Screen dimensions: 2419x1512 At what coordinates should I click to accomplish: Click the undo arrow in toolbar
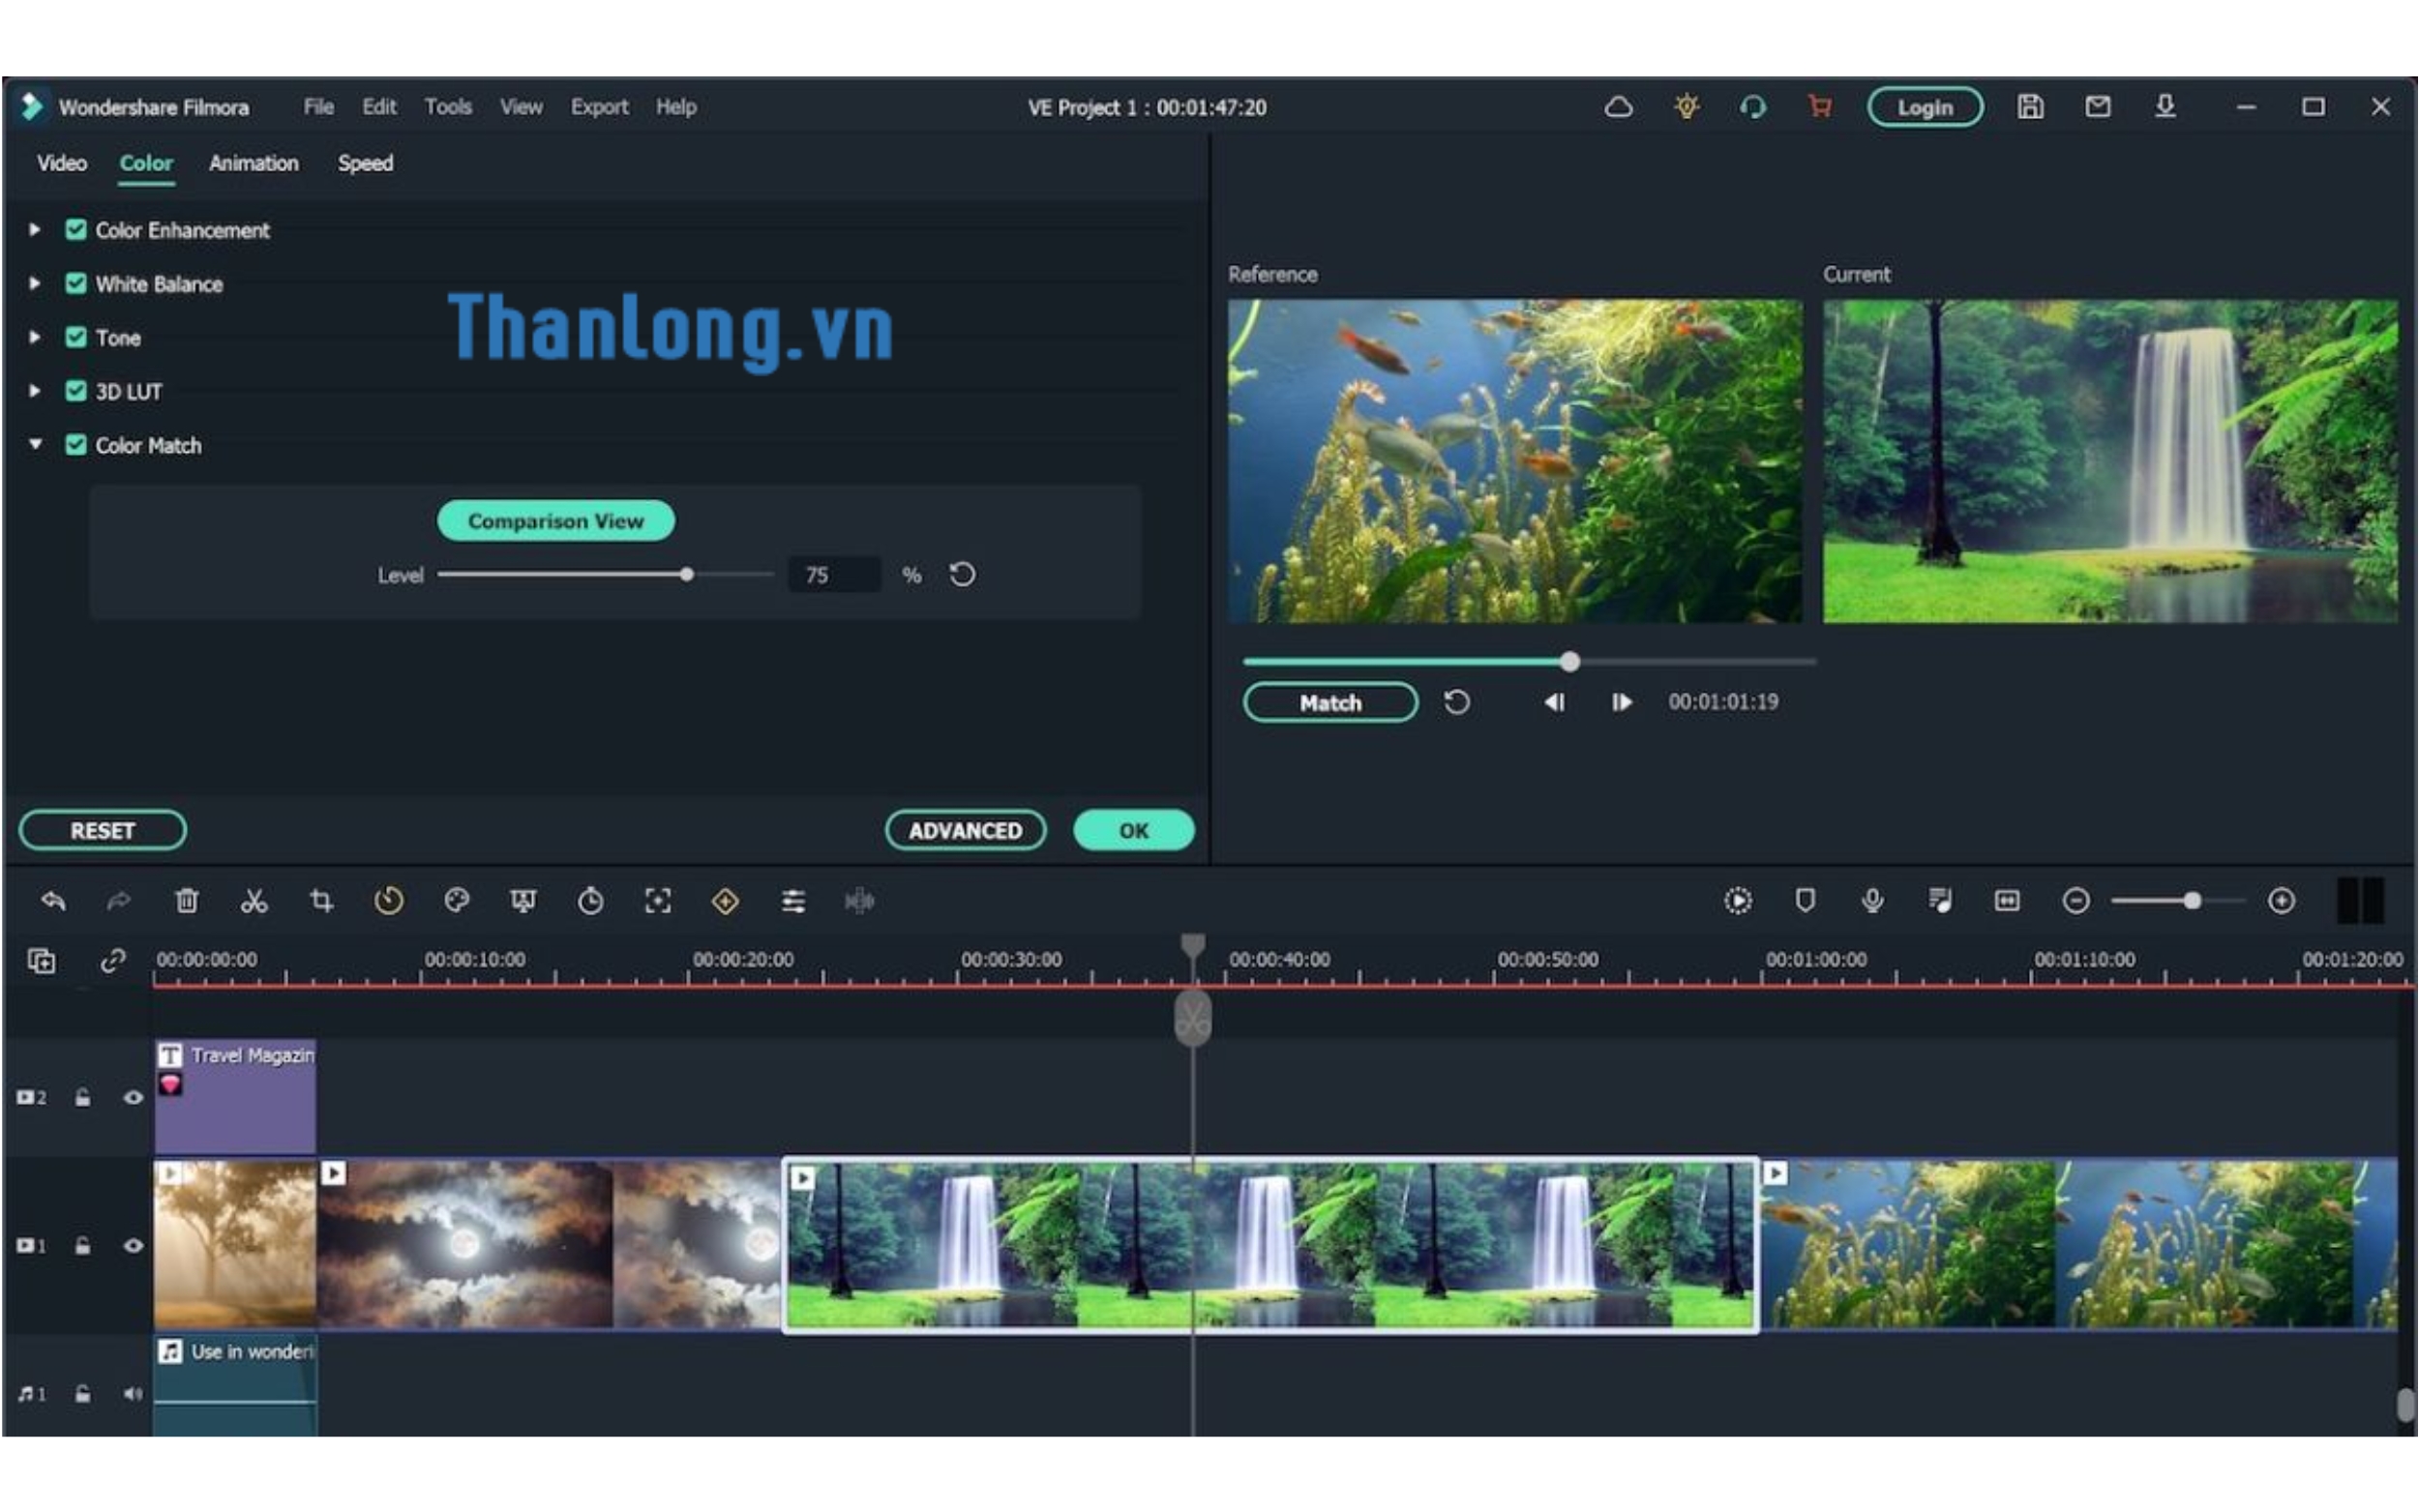pos(53,901)
